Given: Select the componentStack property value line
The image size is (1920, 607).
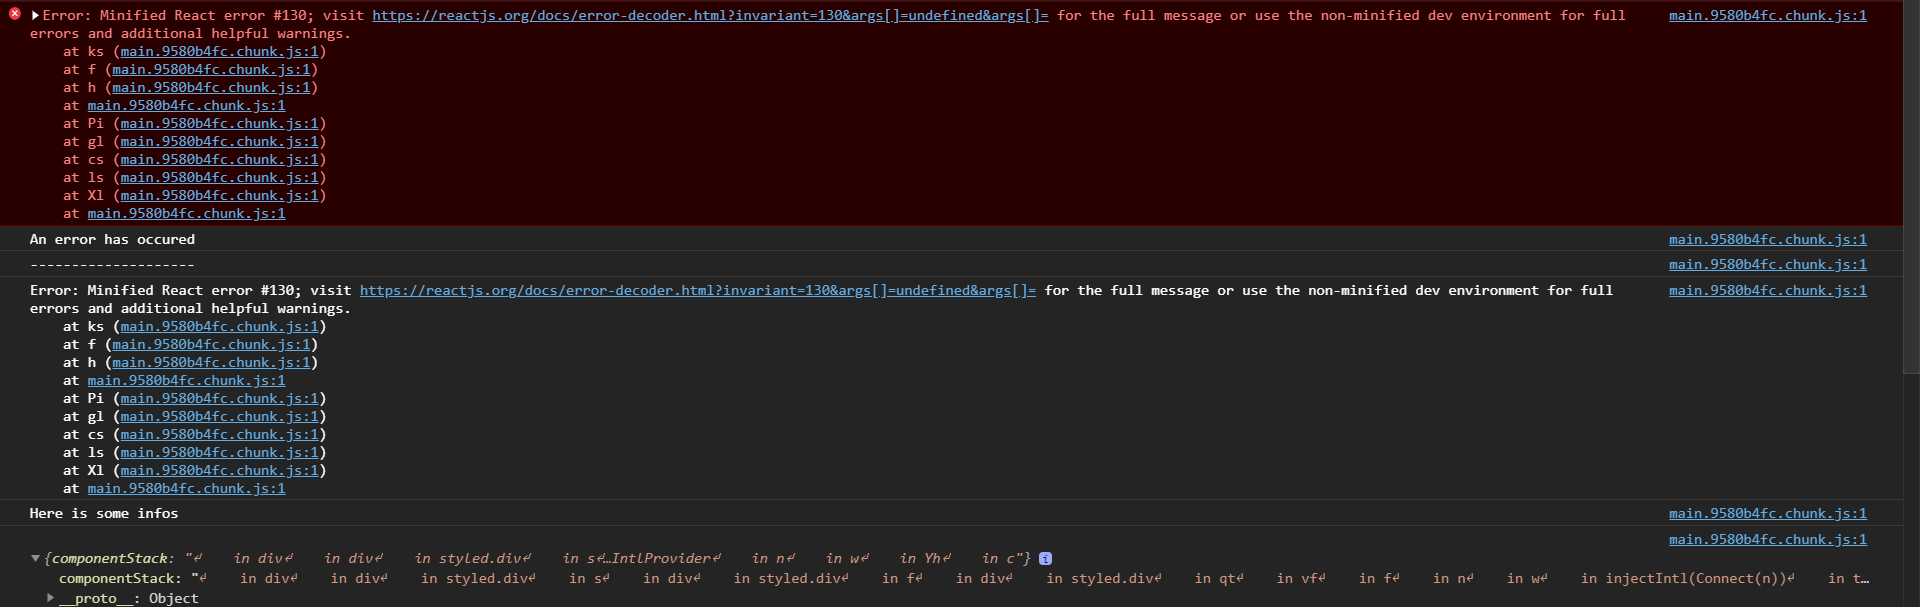Looking at the screenshot, I should [x=964, y=578].
